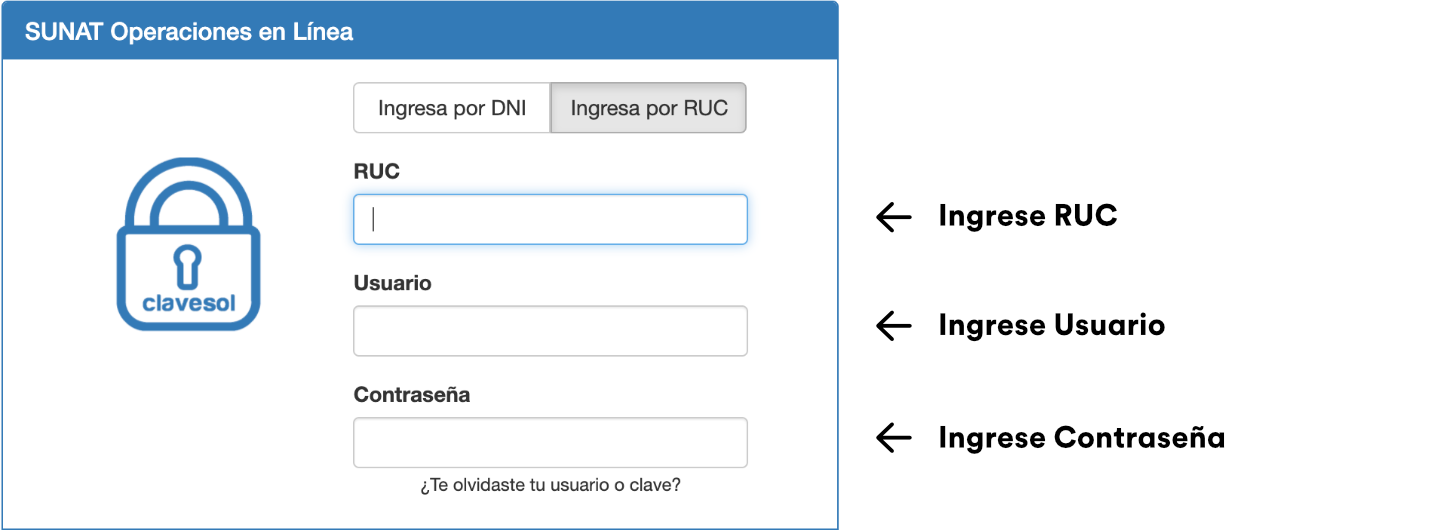Image resolution: width=1430 pixels, height=530 pixels.
Task: Select the Ingresa por RUC tab
Action: click(x=649, y=108)
